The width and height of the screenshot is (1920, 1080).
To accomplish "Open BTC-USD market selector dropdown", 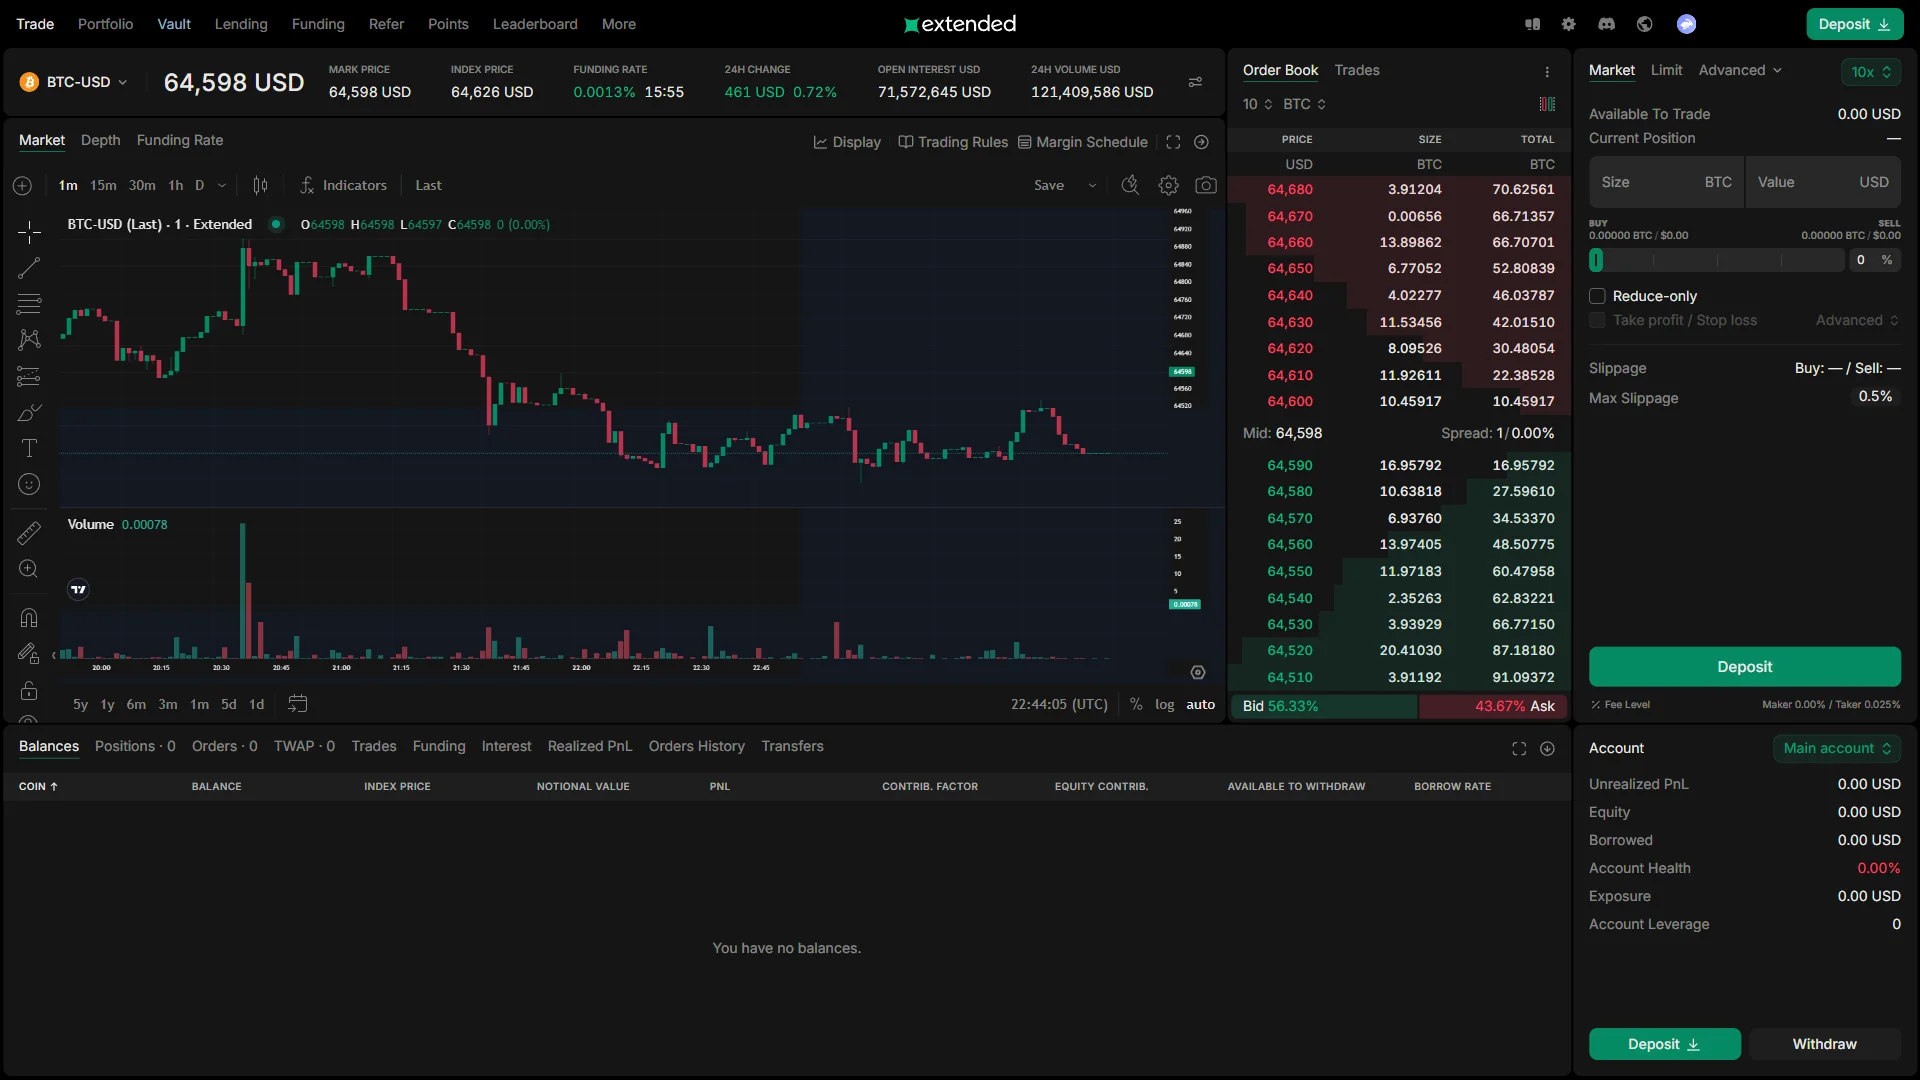I will 75,82.
